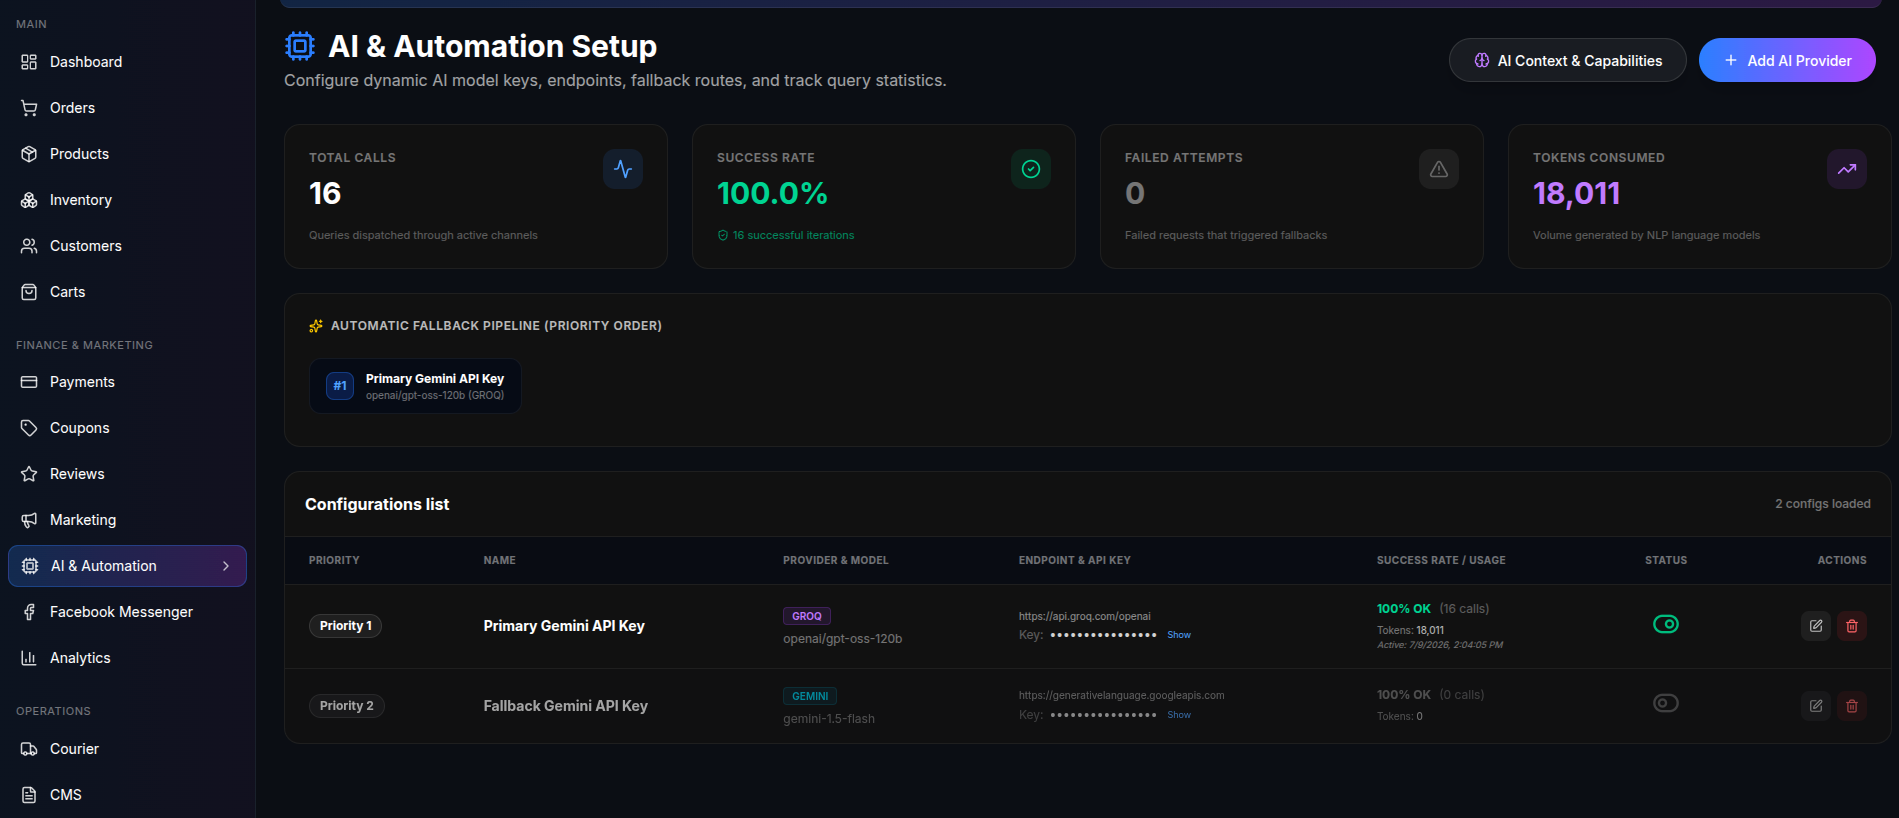Click the Courier truck icon
This screenshot has height=818, width=1899.
click(29, 749)
